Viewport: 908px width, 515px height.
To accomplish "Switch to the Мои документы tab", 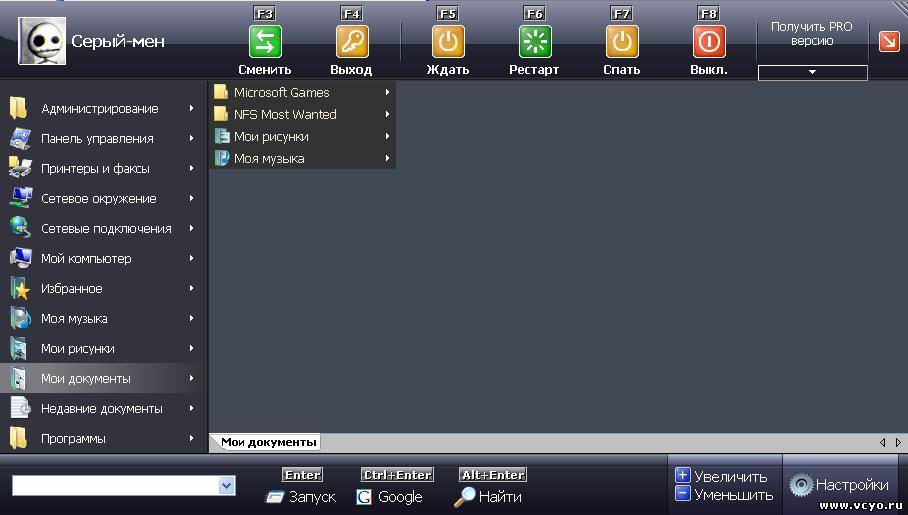I will coord(268,442).
